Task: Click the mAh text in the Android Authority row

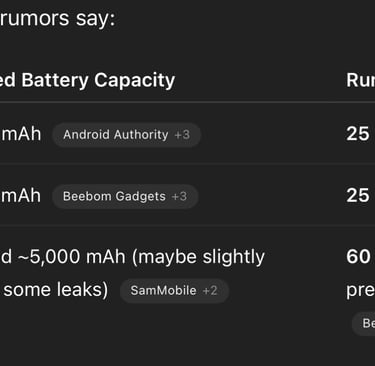Action: (21, 134)
